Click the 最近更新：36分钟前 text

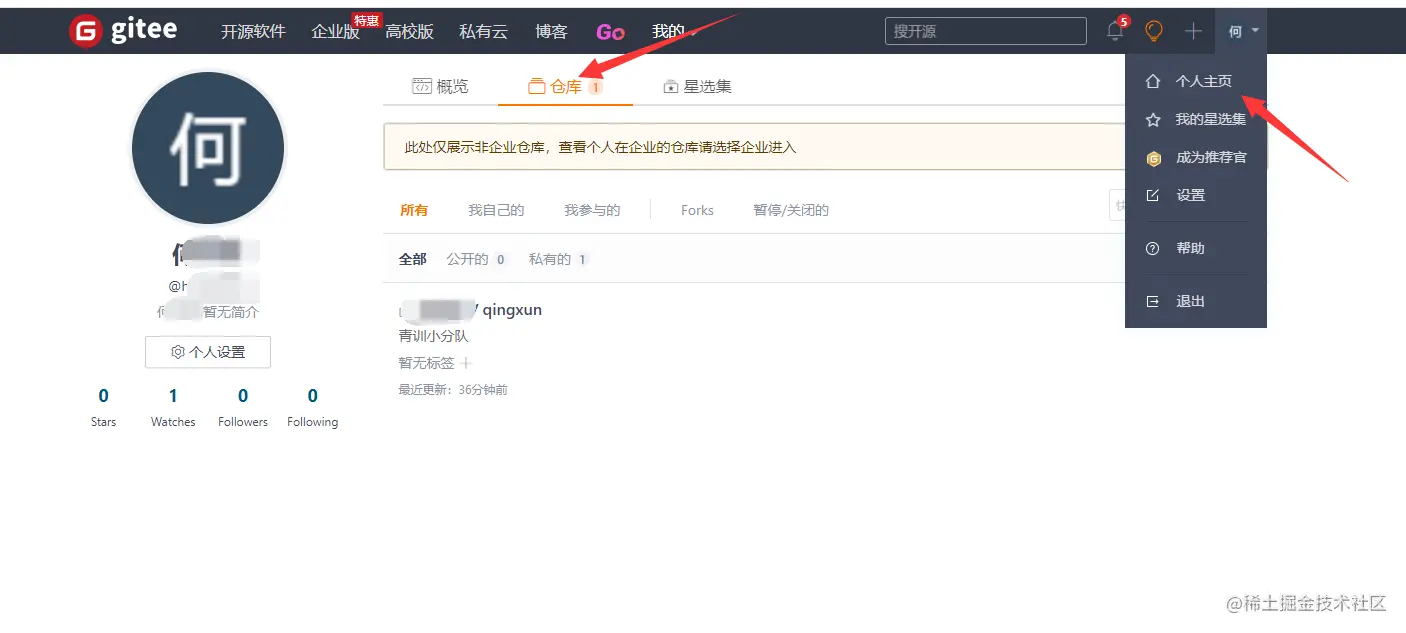coord(453,390)
